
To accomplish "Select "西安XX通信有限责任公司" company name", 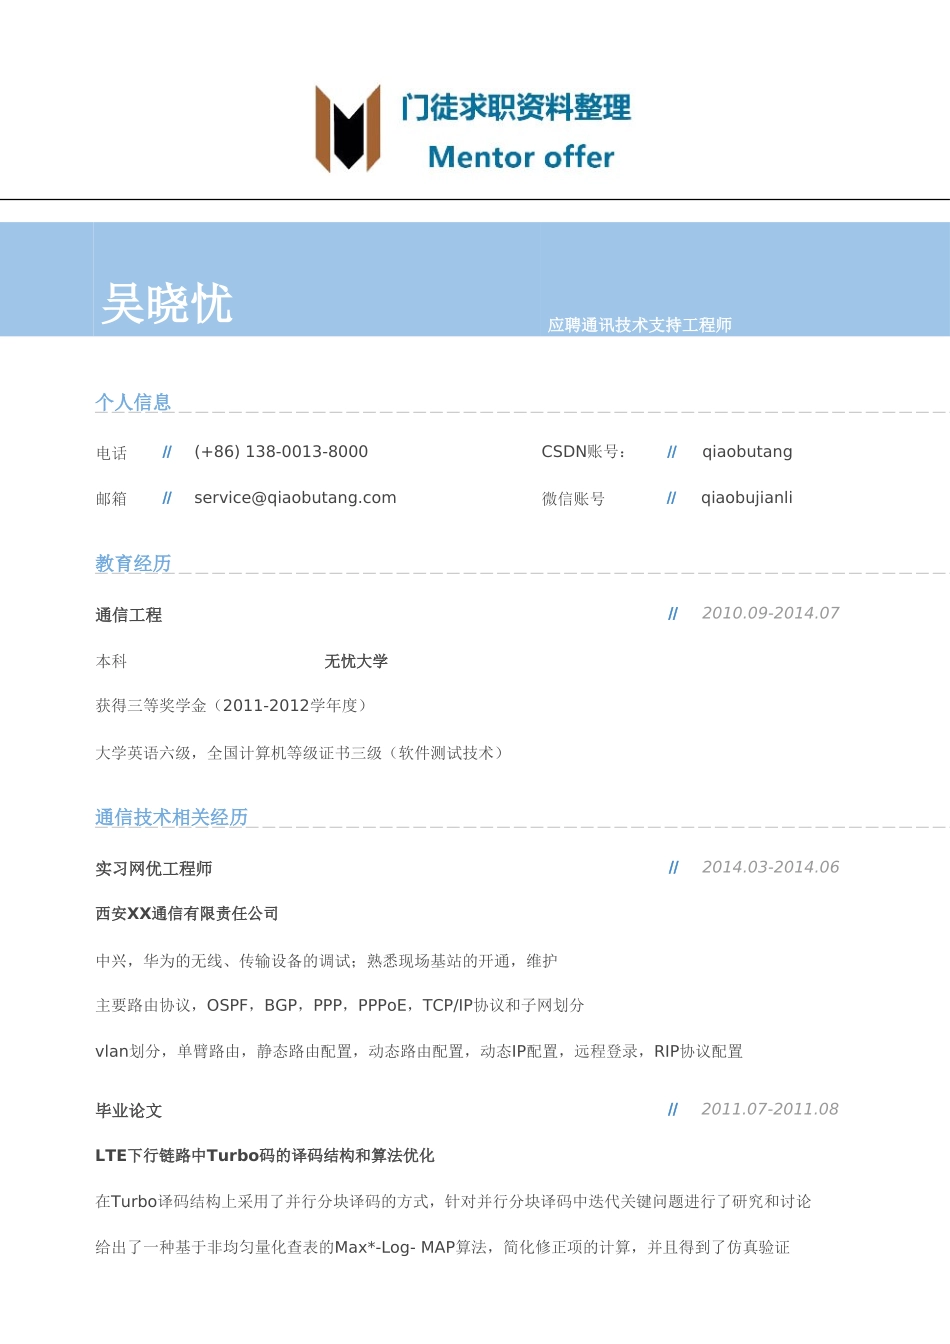I will click(x=187, y=913).
